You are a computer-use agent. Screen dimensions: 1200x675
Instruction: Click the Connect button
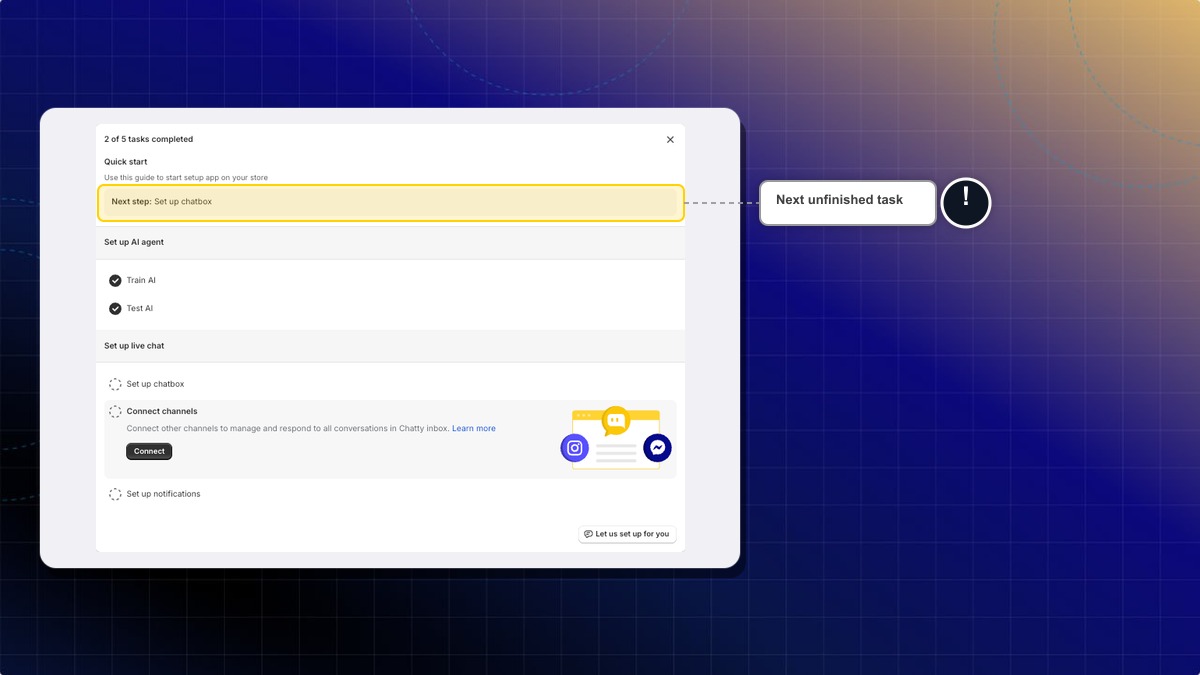(x=149, y=451)
